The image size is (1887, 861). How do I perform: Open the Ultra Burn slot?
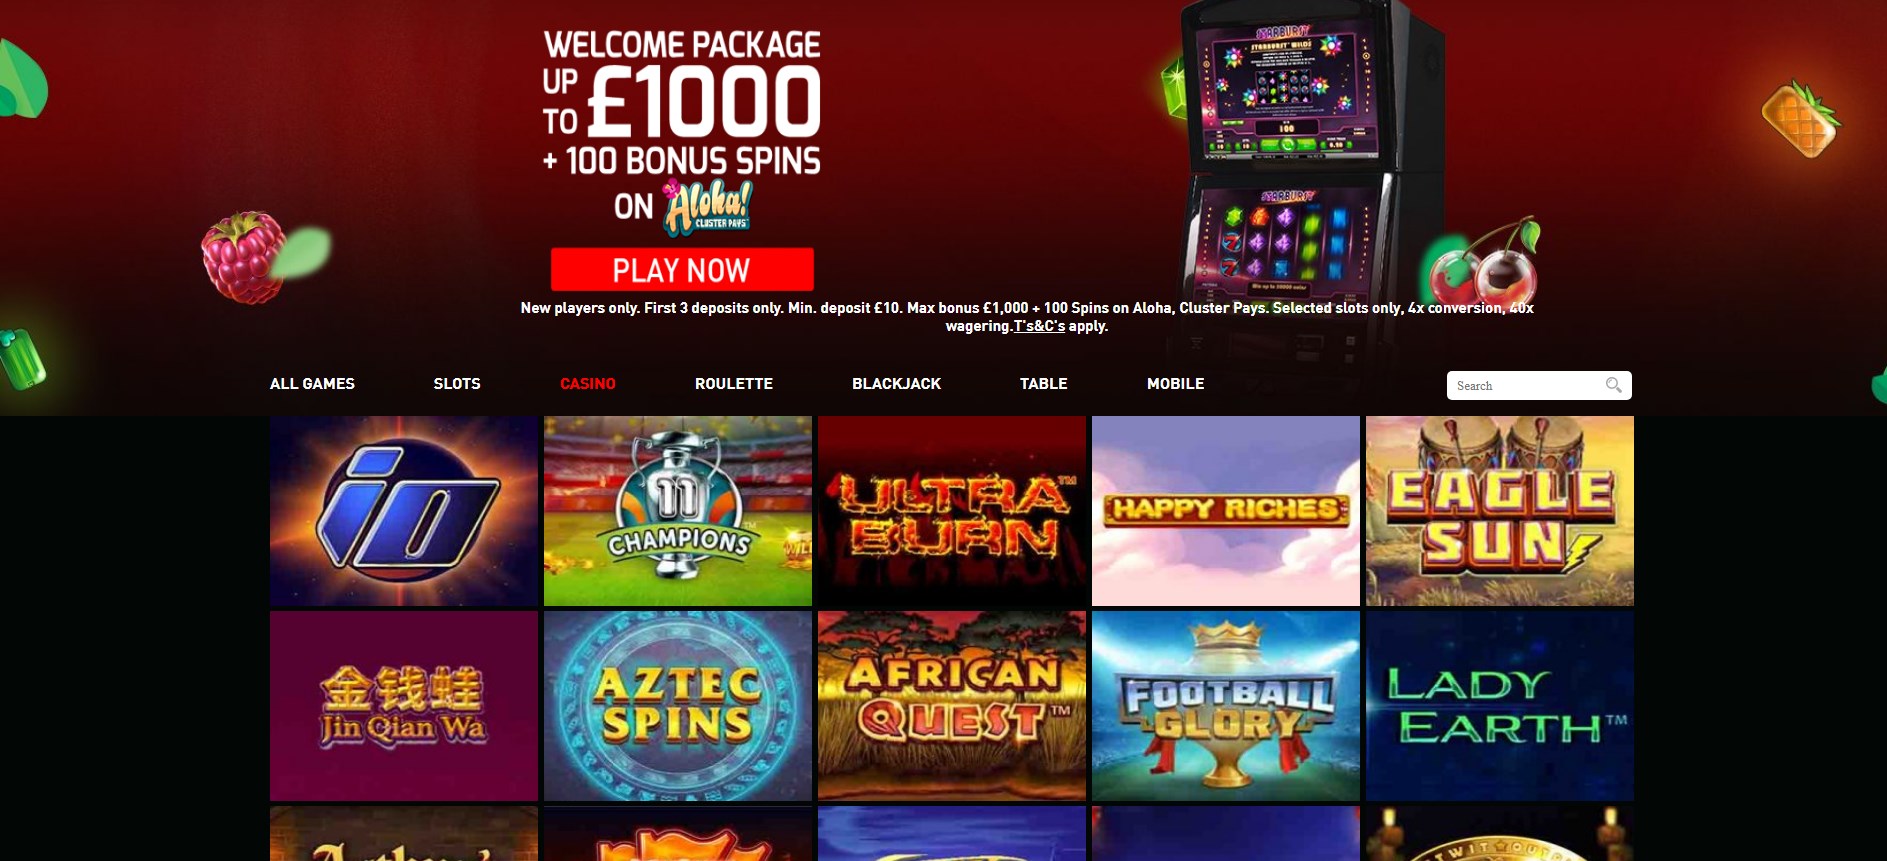952,511
